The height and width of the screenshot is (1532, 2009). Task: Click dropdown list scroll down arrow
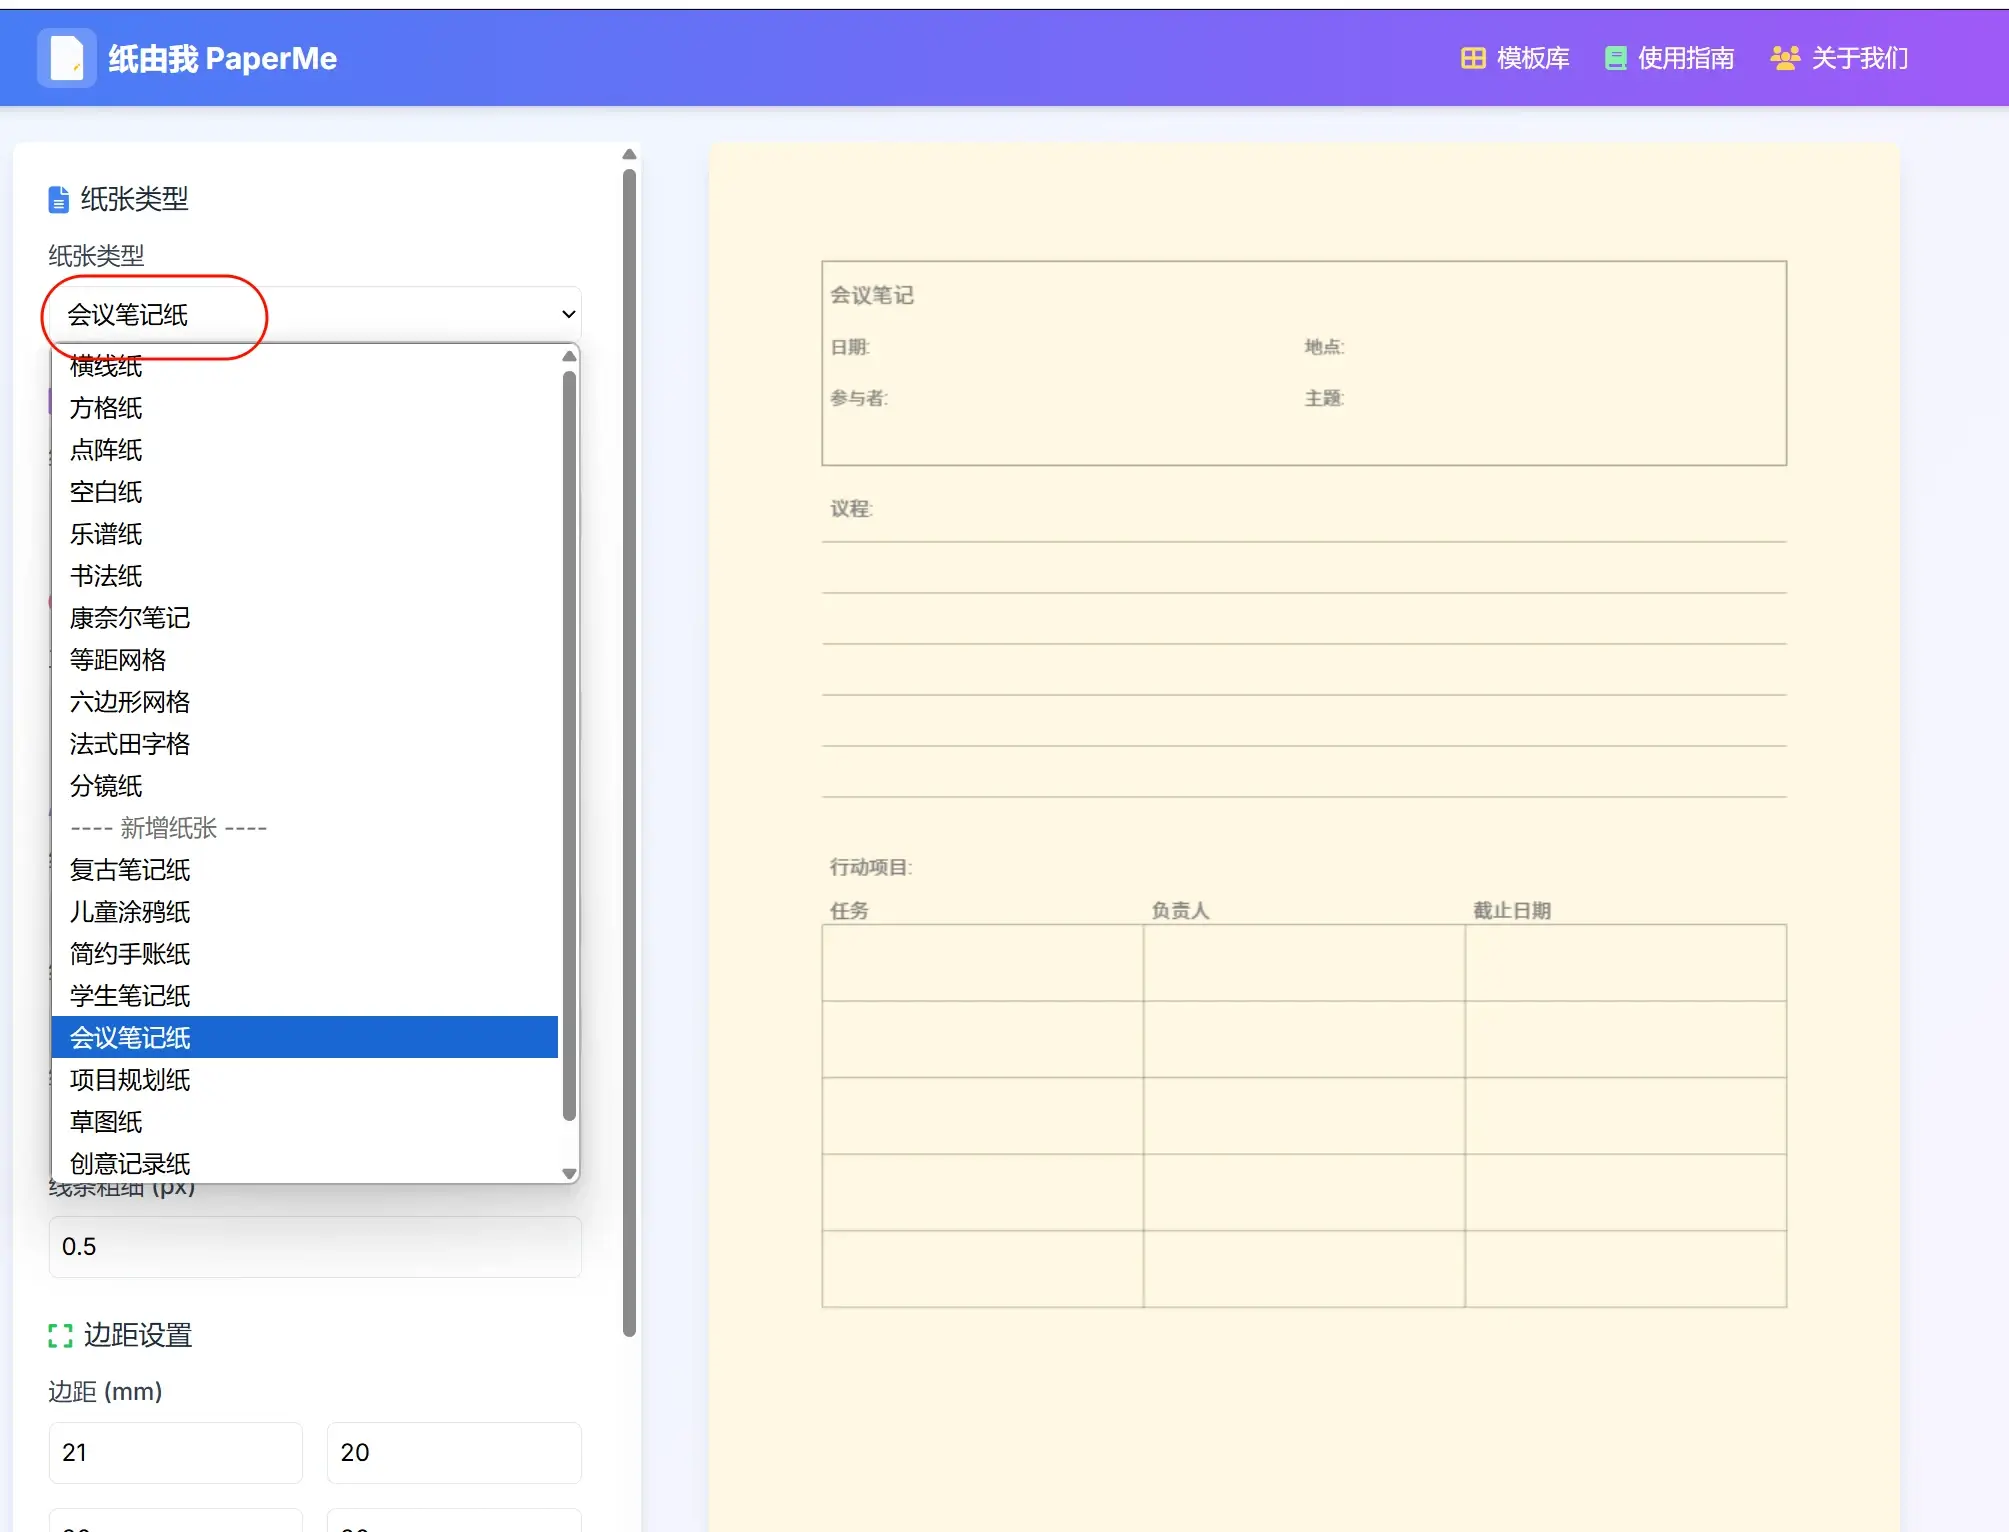569,1173
